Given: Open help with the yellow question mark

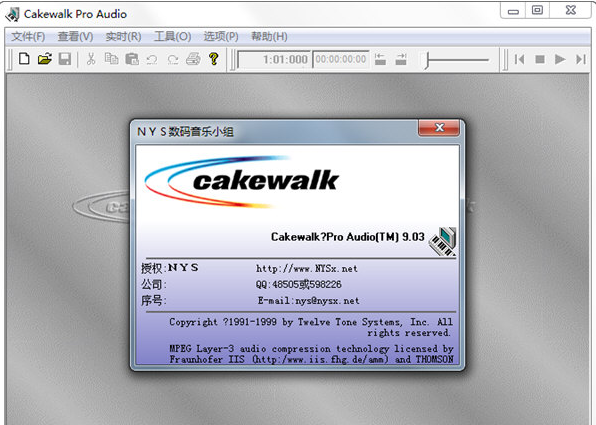Looking at the screenshot, I should point(214,59).
